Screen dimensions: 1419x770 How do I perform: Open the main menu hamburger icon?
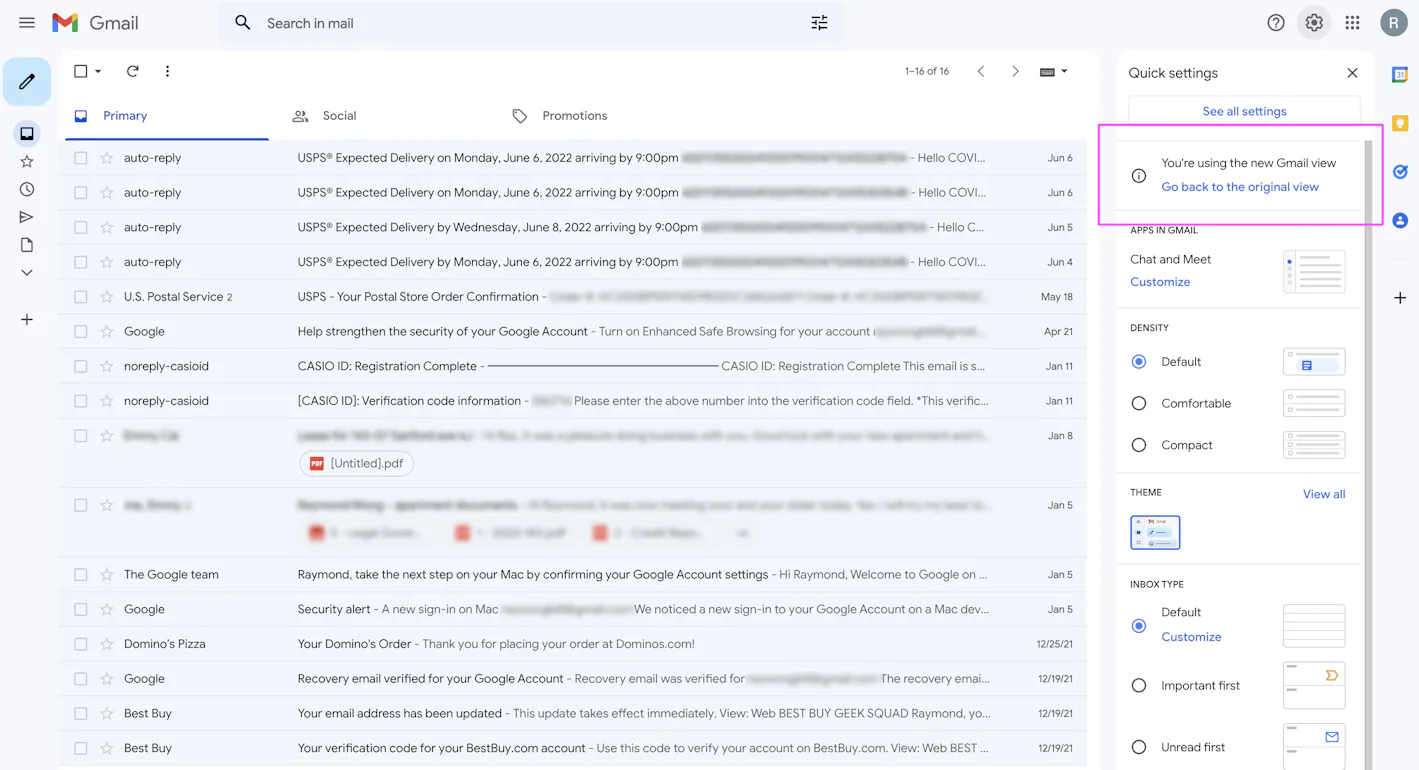[x=27, y=22]
